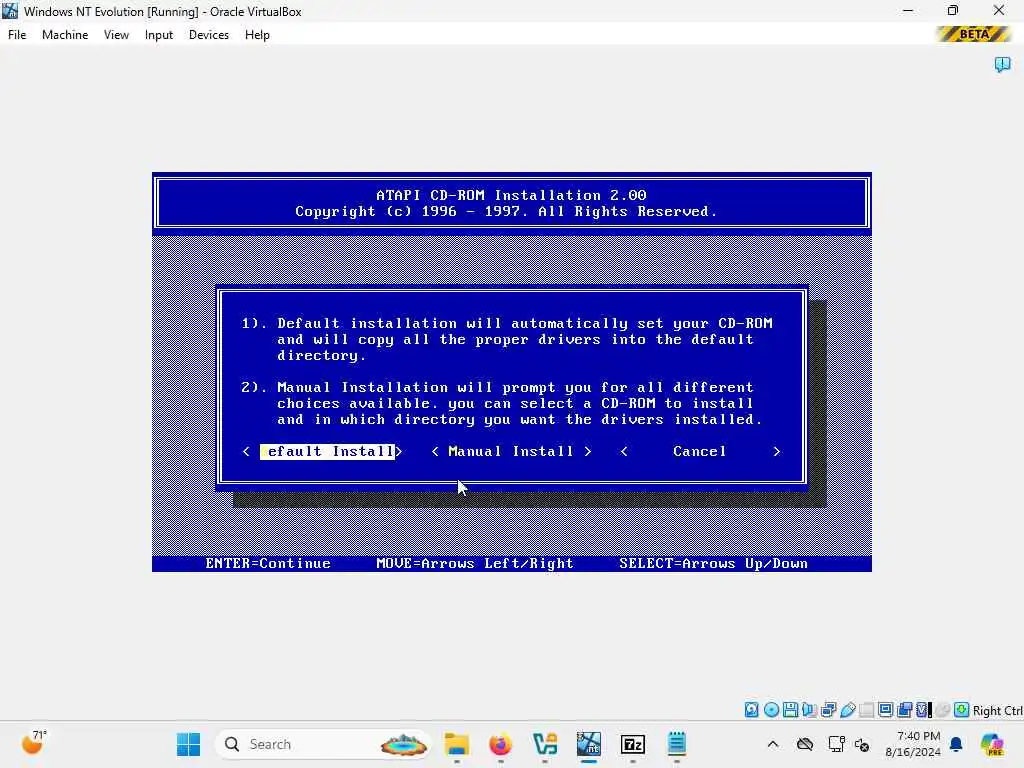Click the SELECT=Arrows Up/Down hint text
The height and width of the screenshot is (768, 1024).
point(713,564)
